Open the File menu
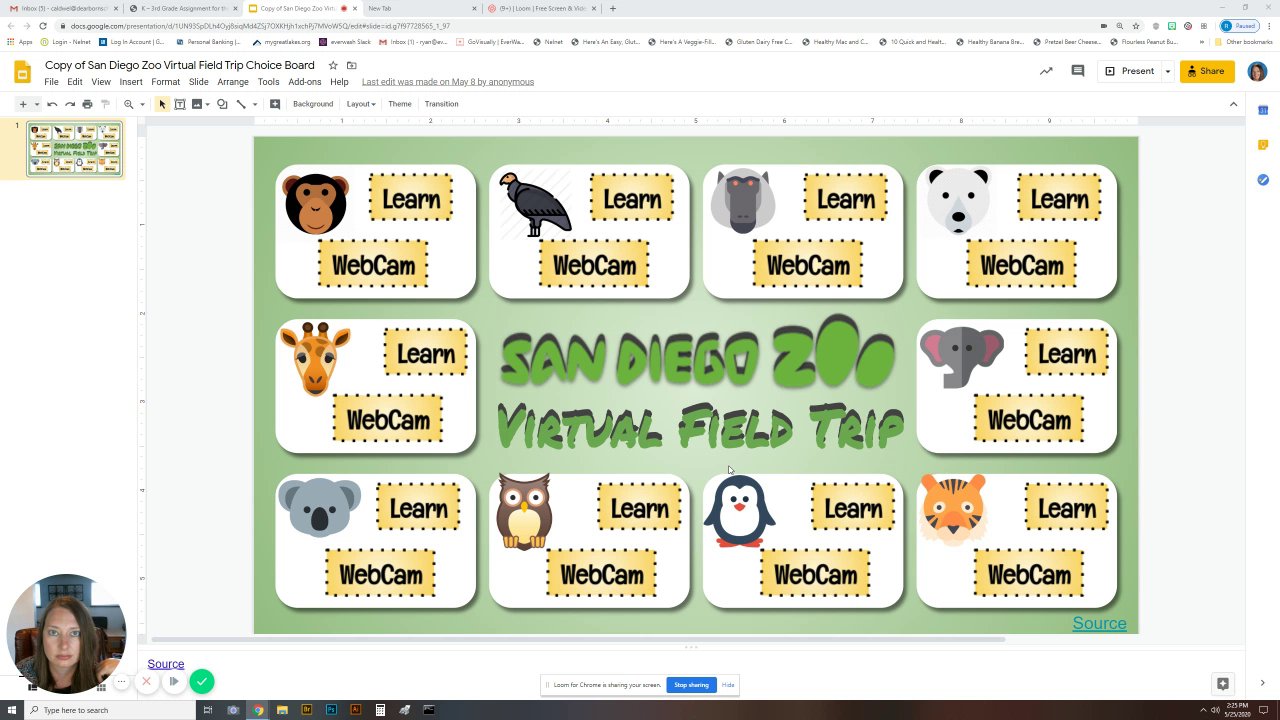1280x720 pixels. 51,82
